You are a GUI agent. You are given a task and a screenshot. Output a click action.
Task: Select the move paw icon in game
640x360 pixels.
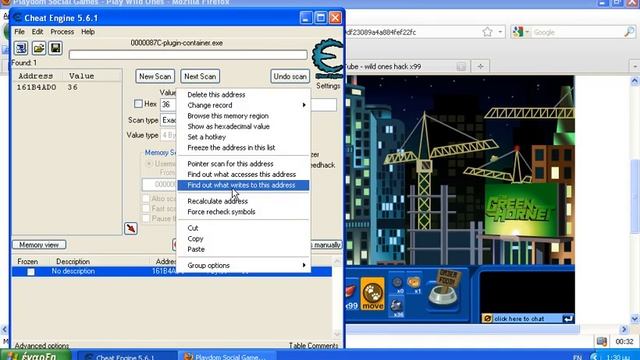click(372, 293)
